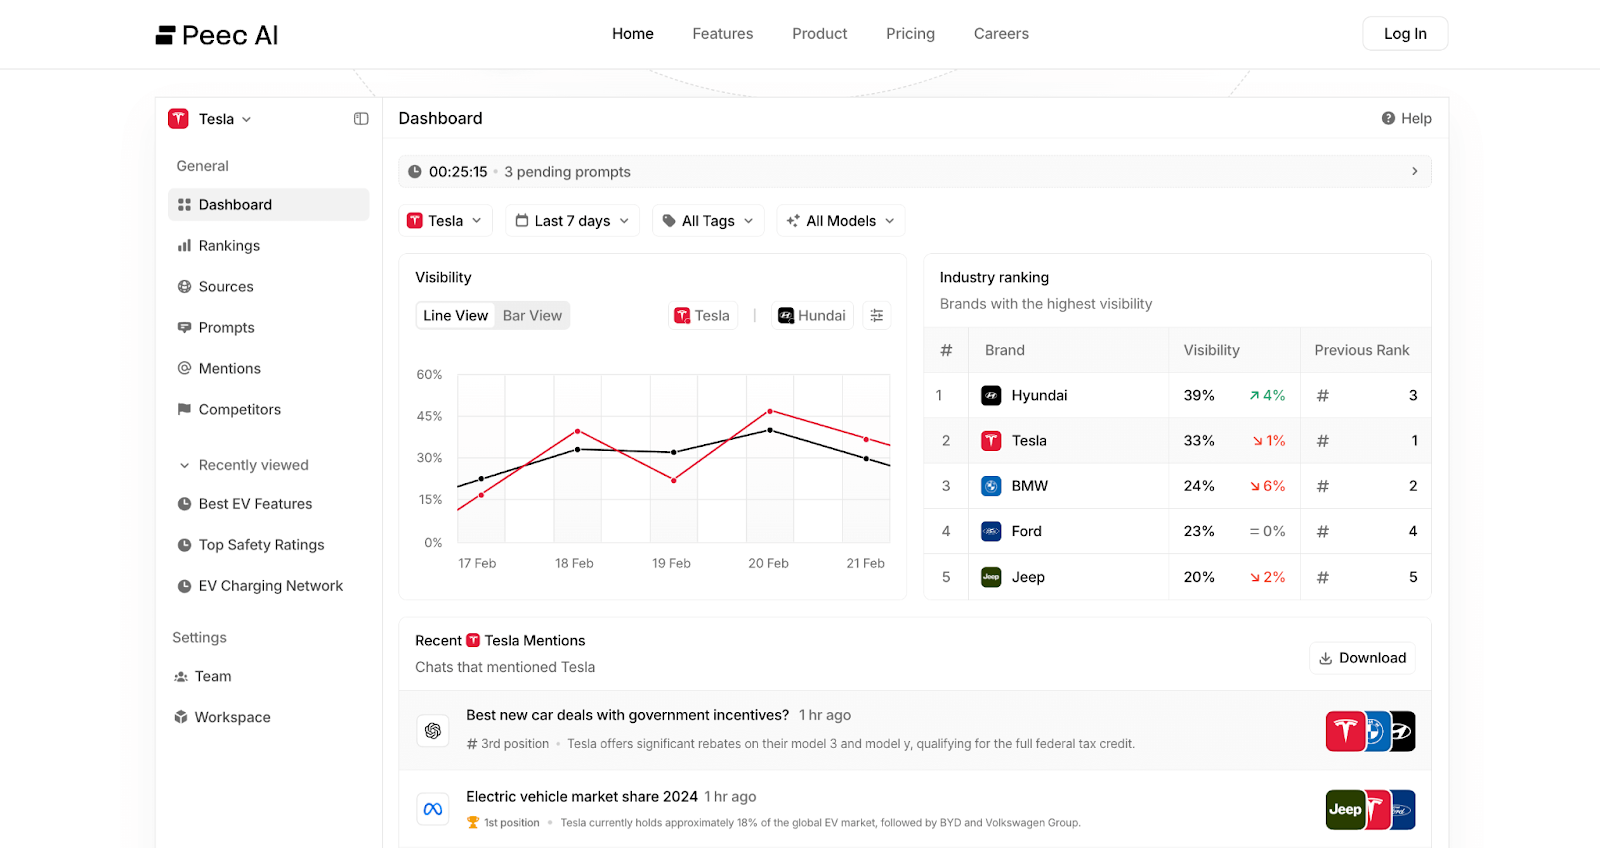The width and height of the screenshot is (1600, 848).
Task: Click the Peec AI logo
Action: [x=217, y=35]
